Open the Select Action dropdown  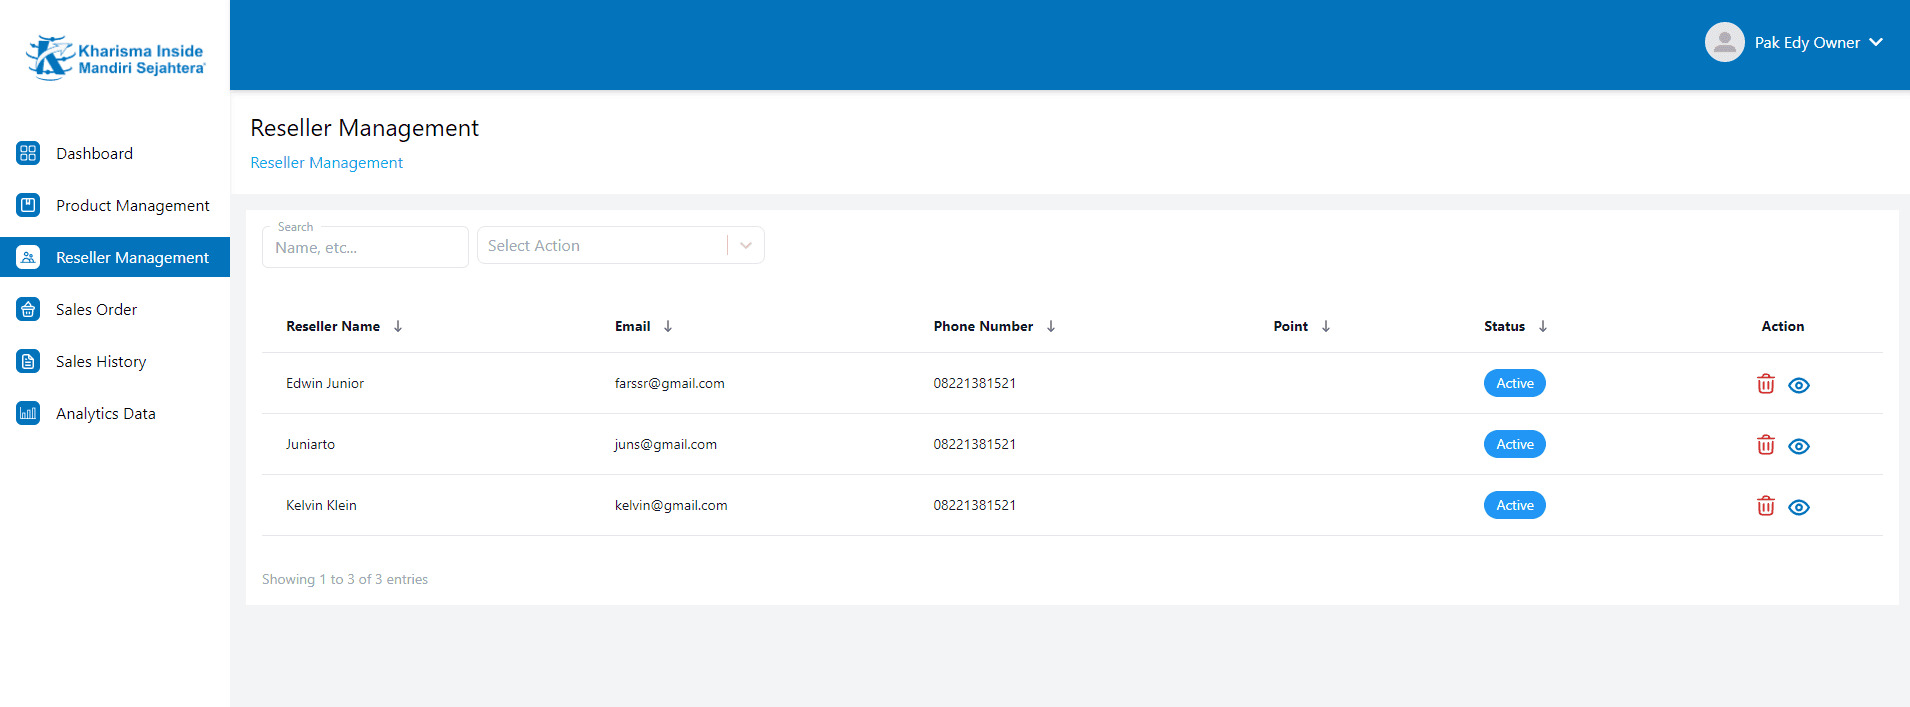[620, 245]
